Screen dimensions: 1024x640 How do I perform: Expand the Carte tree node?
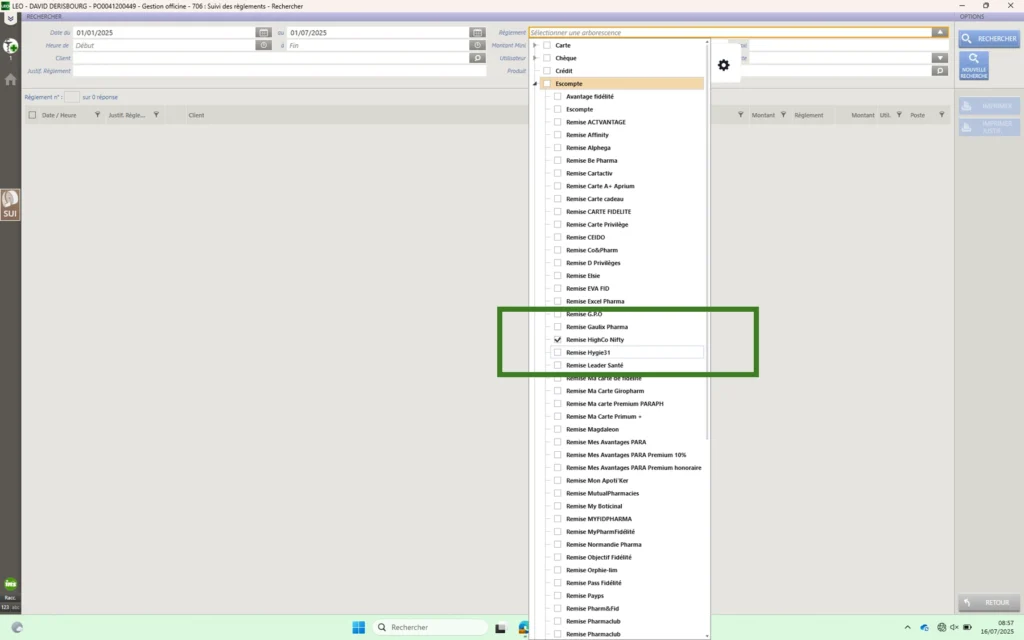pos(536,45)
